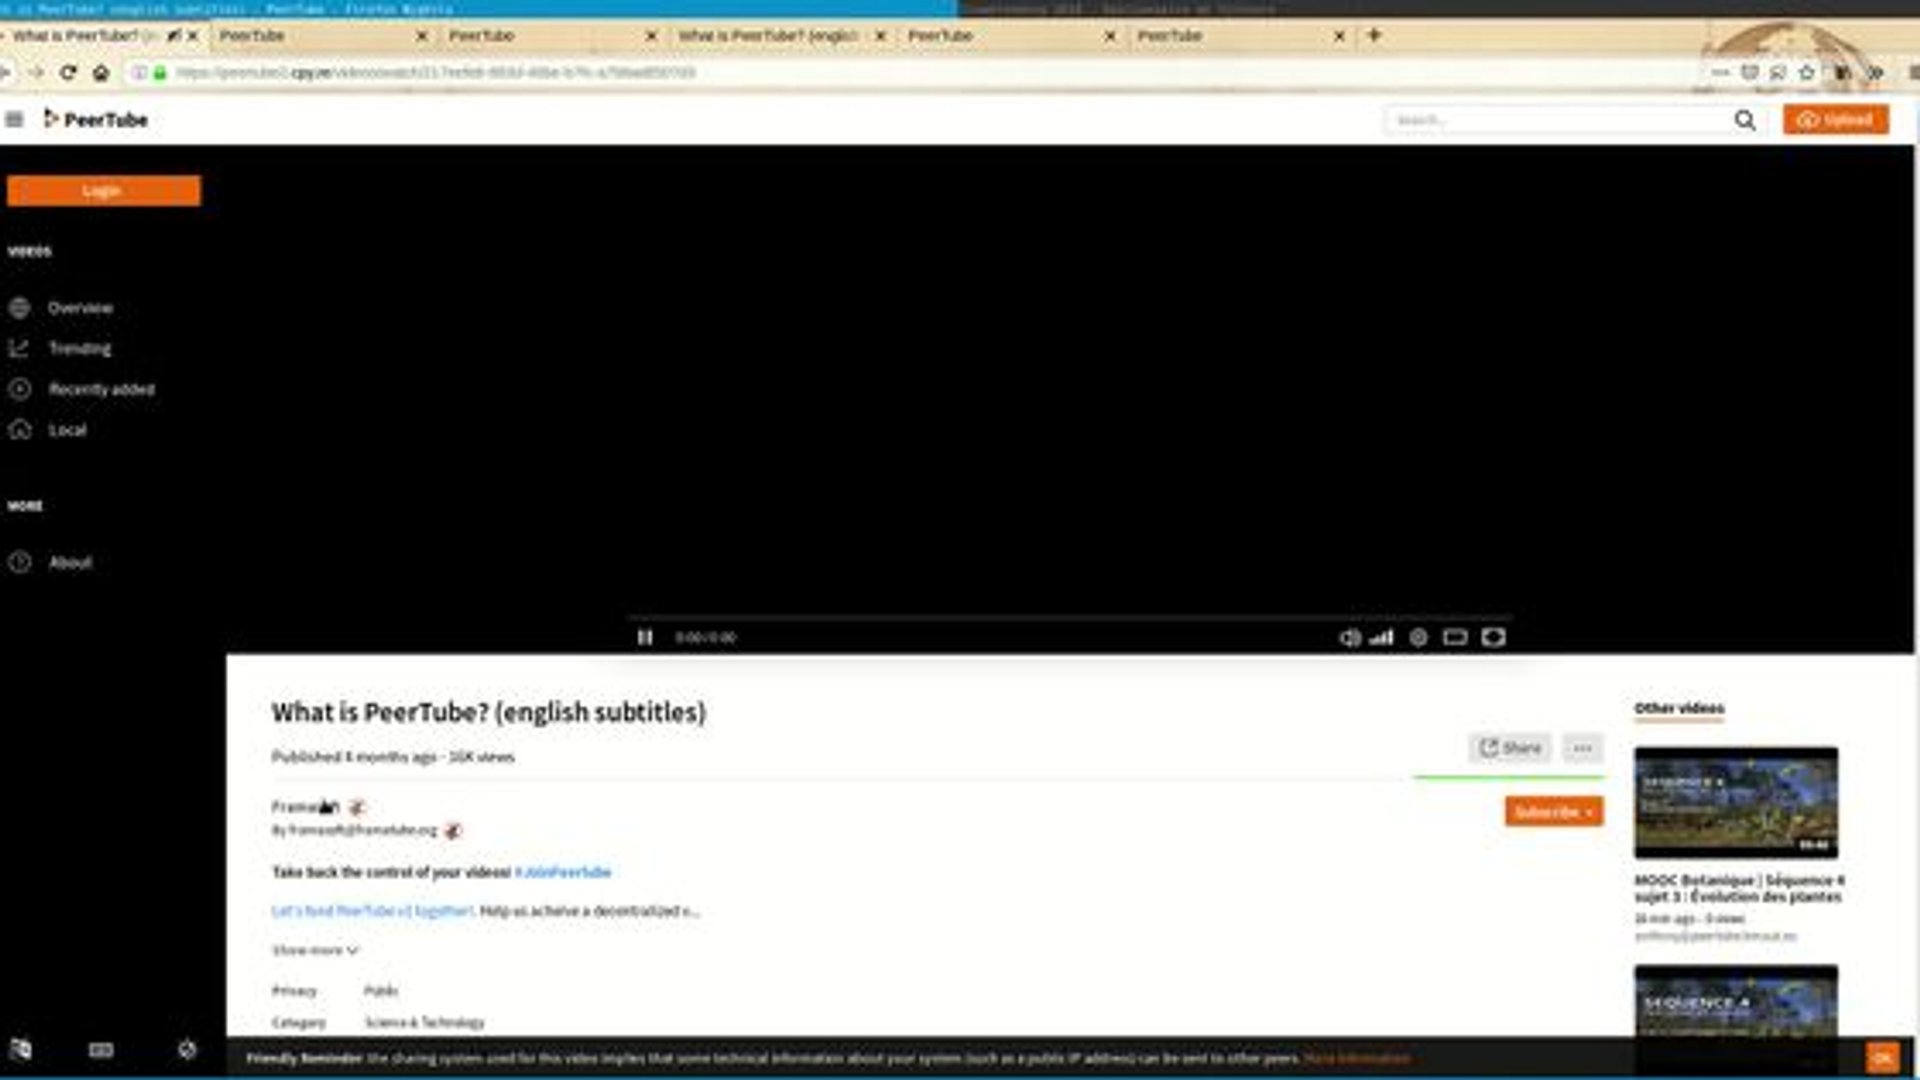Pause the video with the pause button
This screenshot has height=1080, width=1920.
click(645, 637)
